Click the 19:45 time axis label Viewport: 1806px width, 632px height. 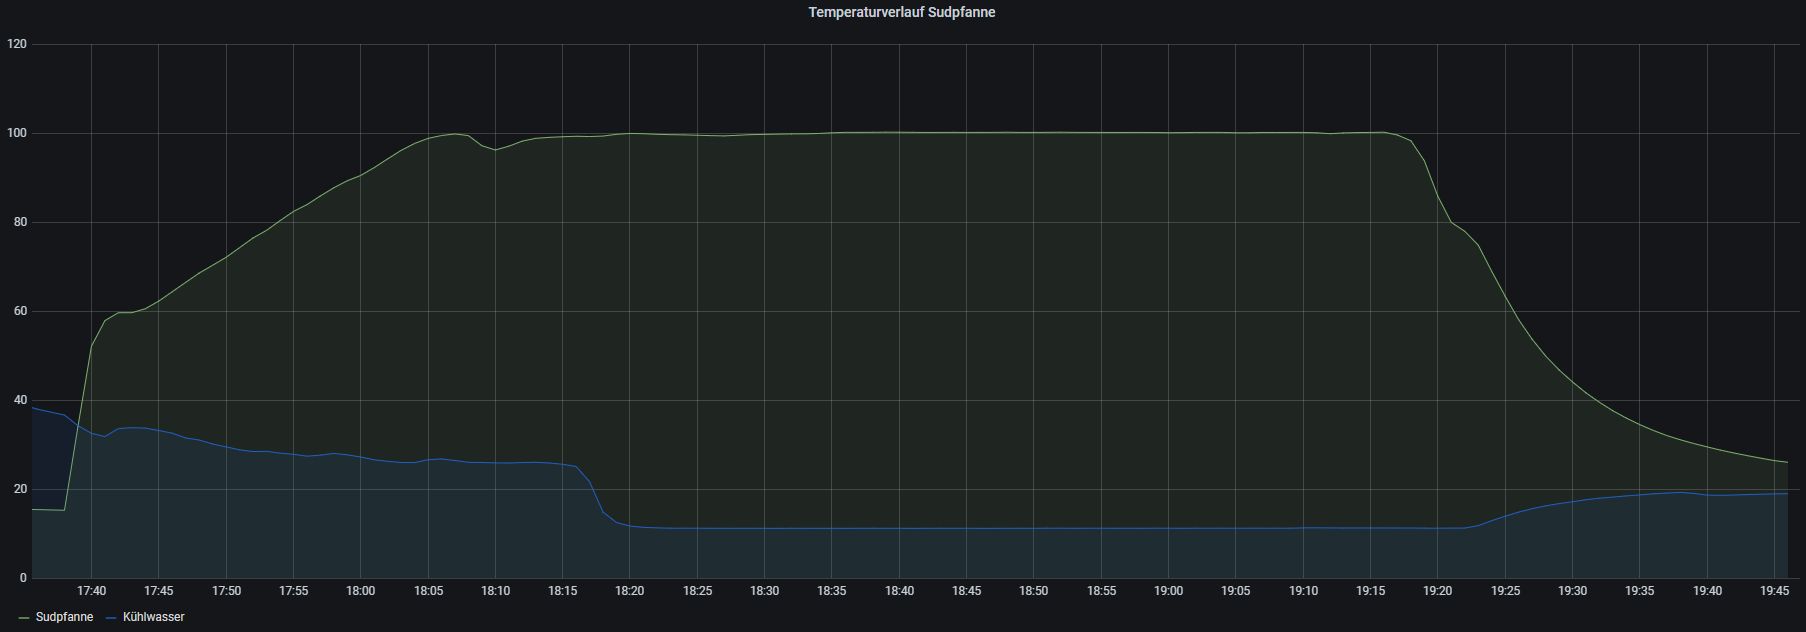tap(1774, 591)
